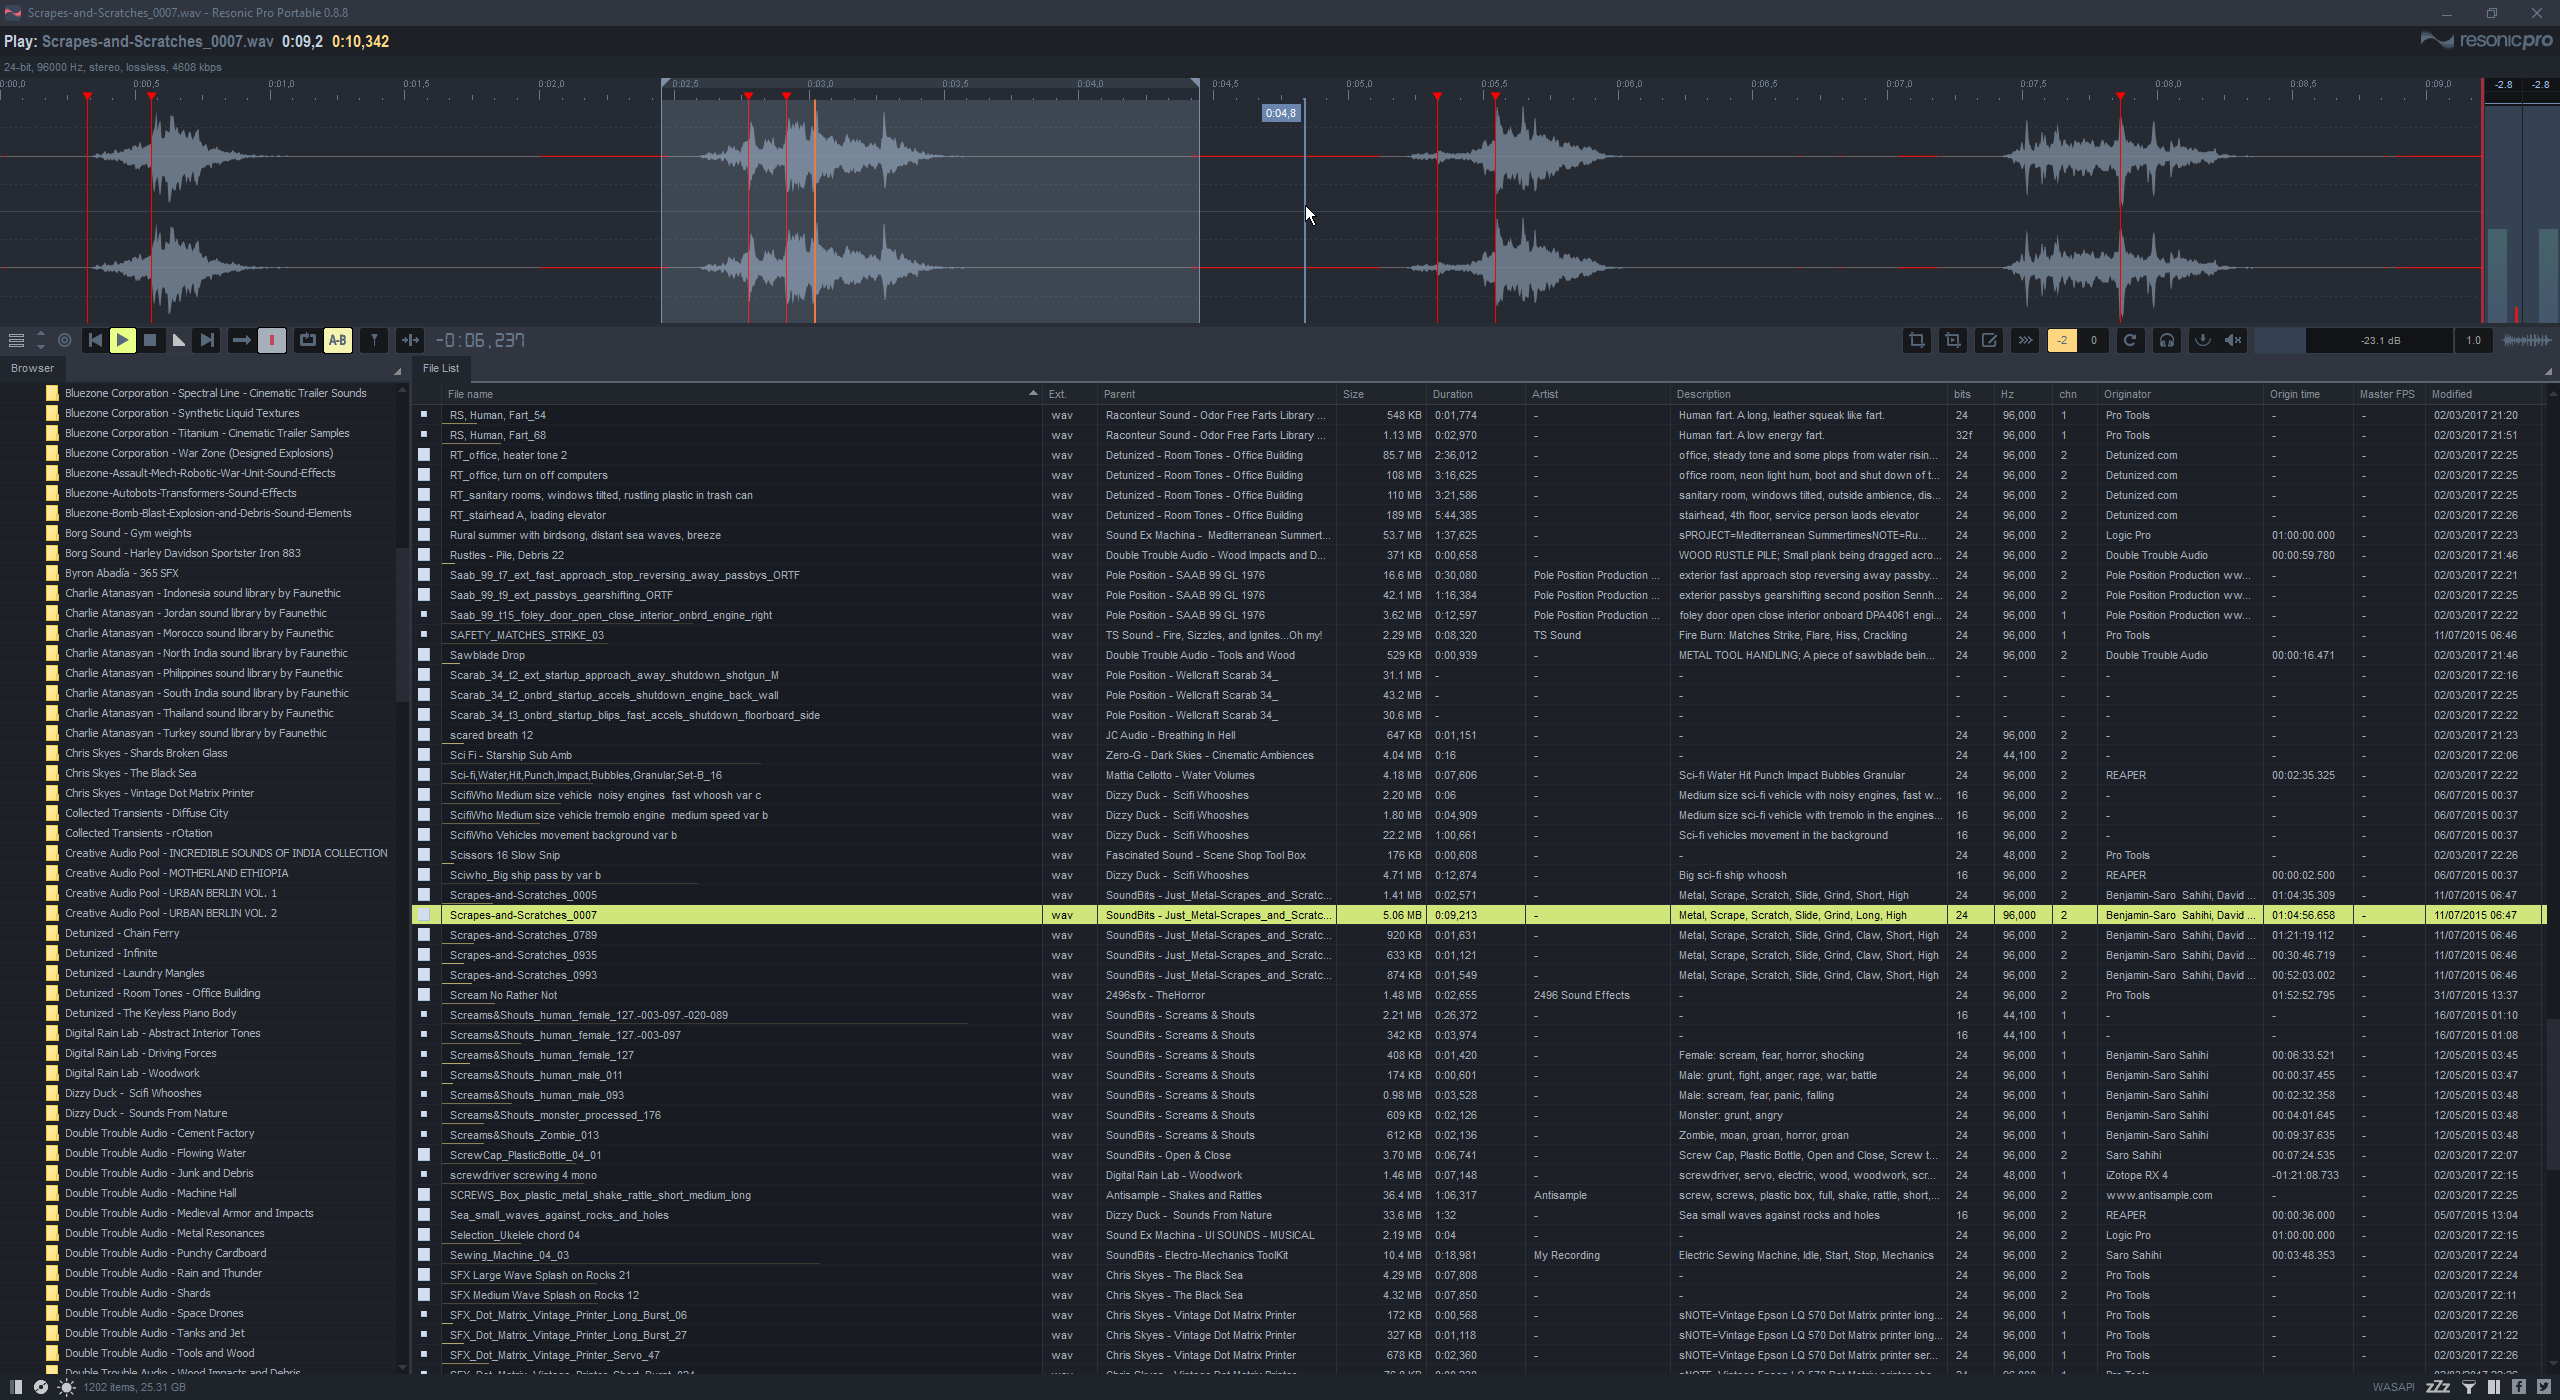
Task: Click the reset circular arrow icon
Action: [2130, 340]
